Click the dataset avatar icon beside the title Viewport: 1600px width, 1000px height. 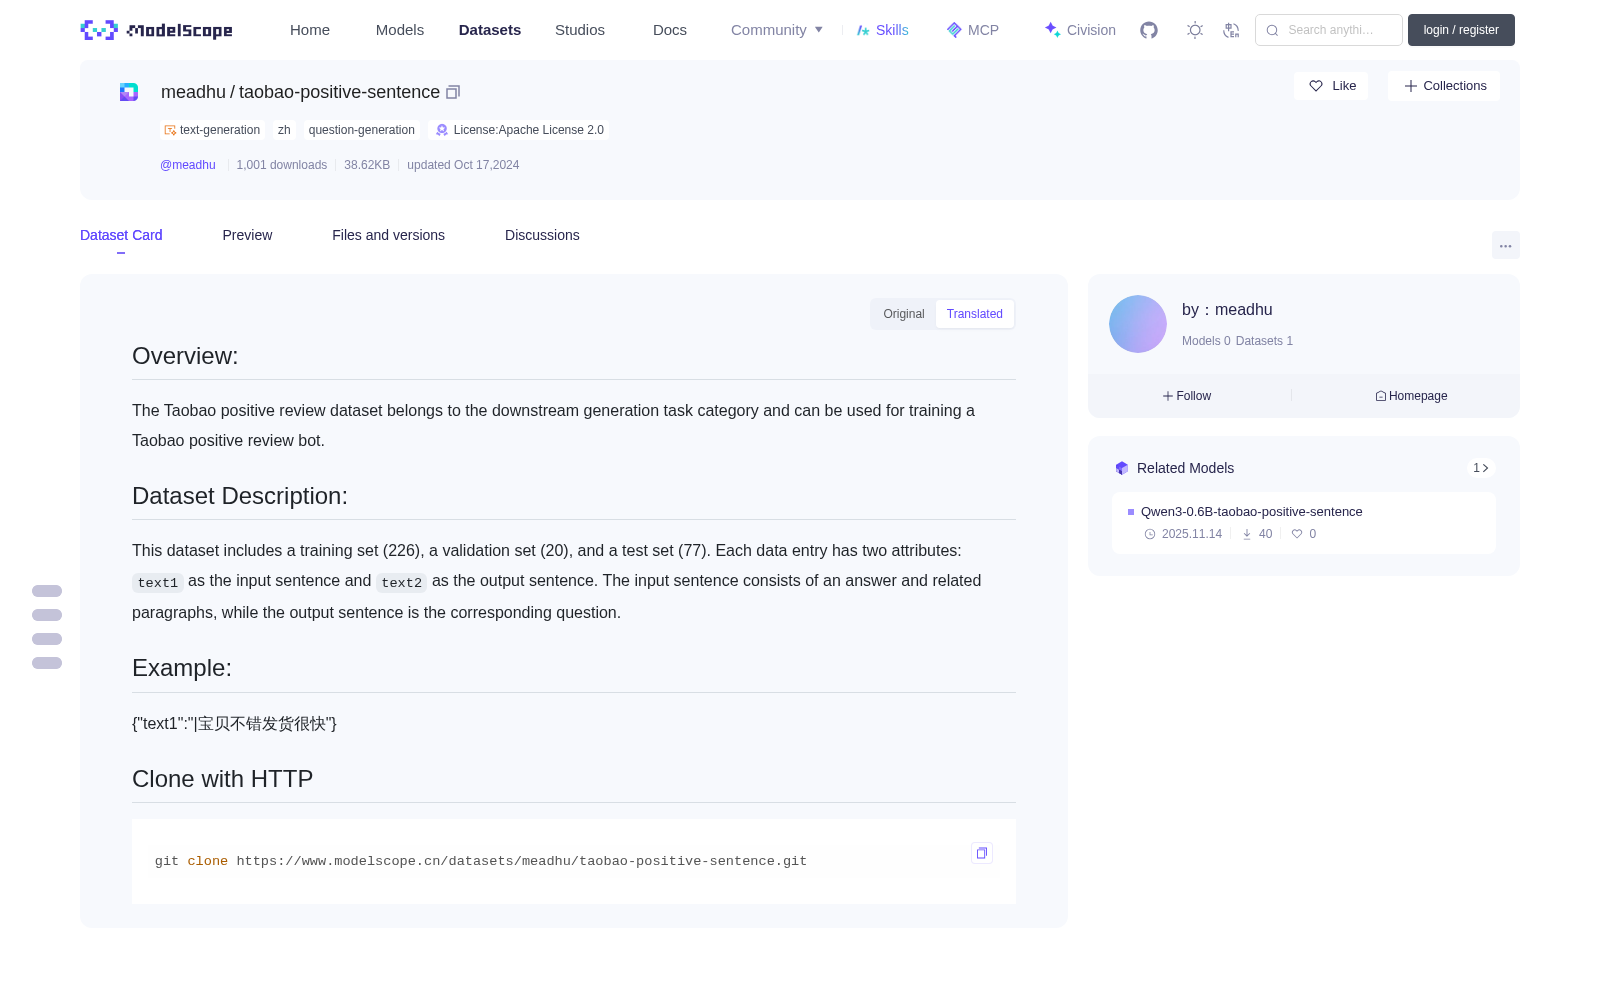[129, 92]
